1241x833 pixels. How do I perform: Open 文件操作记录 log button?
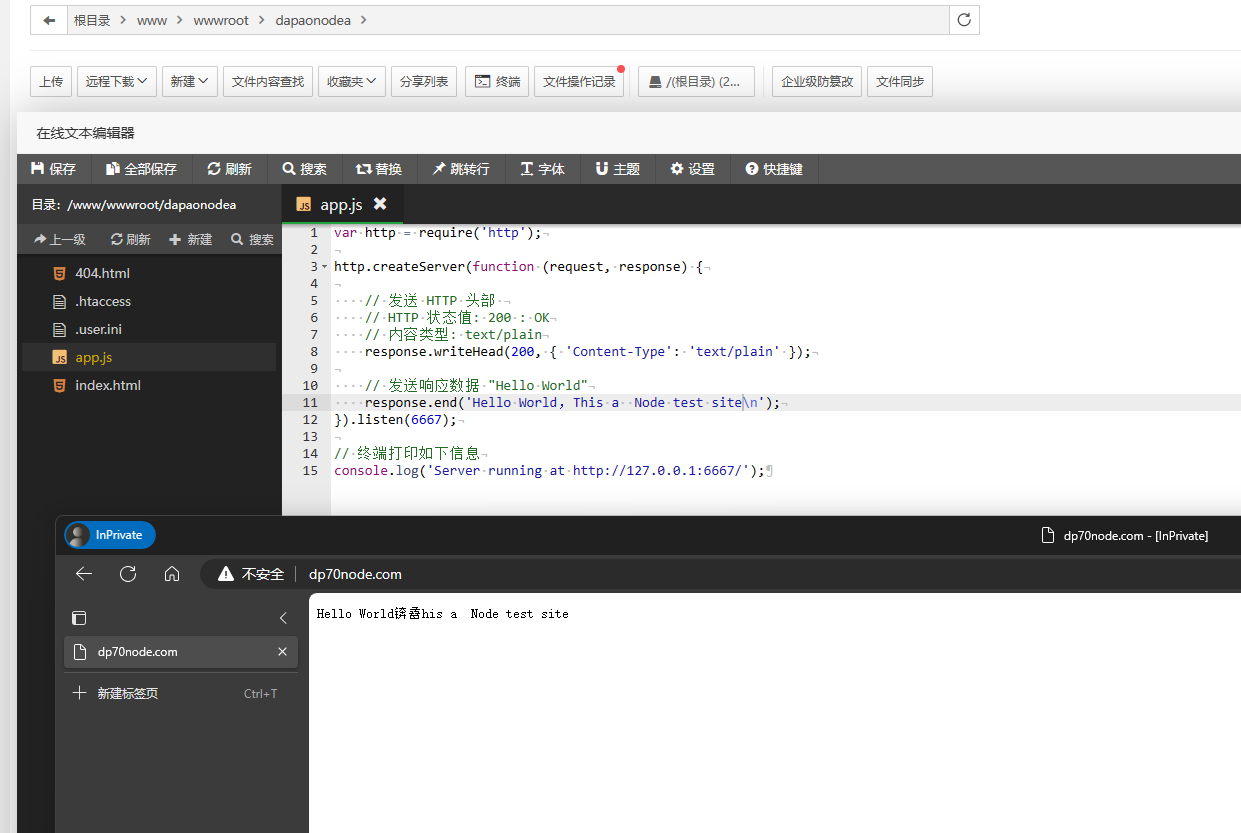579,82
